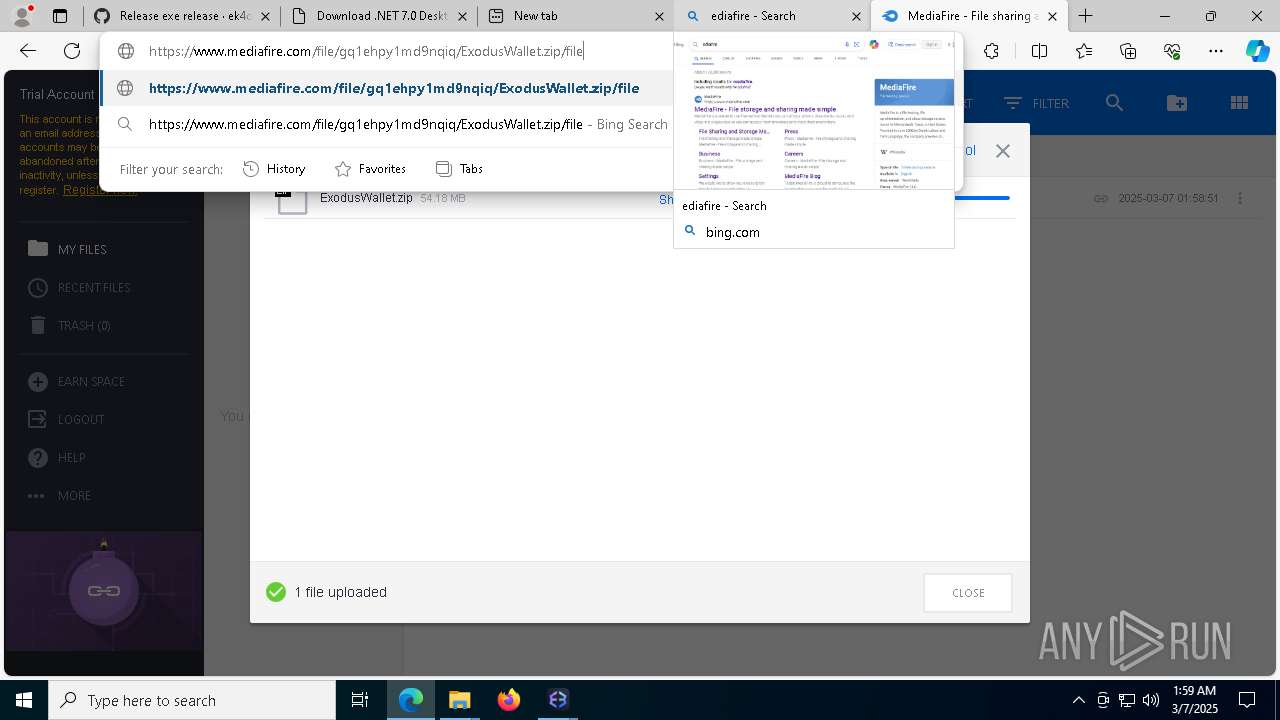Create new folder with folder-plus icon
This screenshot has width=1280, height=720.
click(1177, 103)
